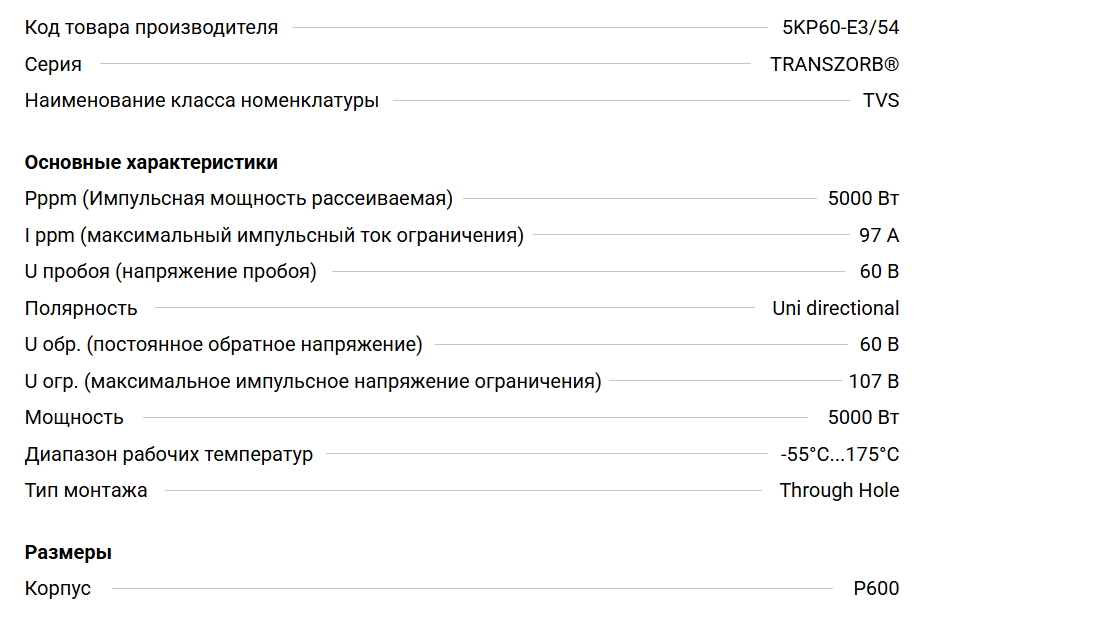The height and width of the screenshot is (618, 1108).
Task: Select the "Through Hole" mounting type value
Action: (x=839, y=490)
